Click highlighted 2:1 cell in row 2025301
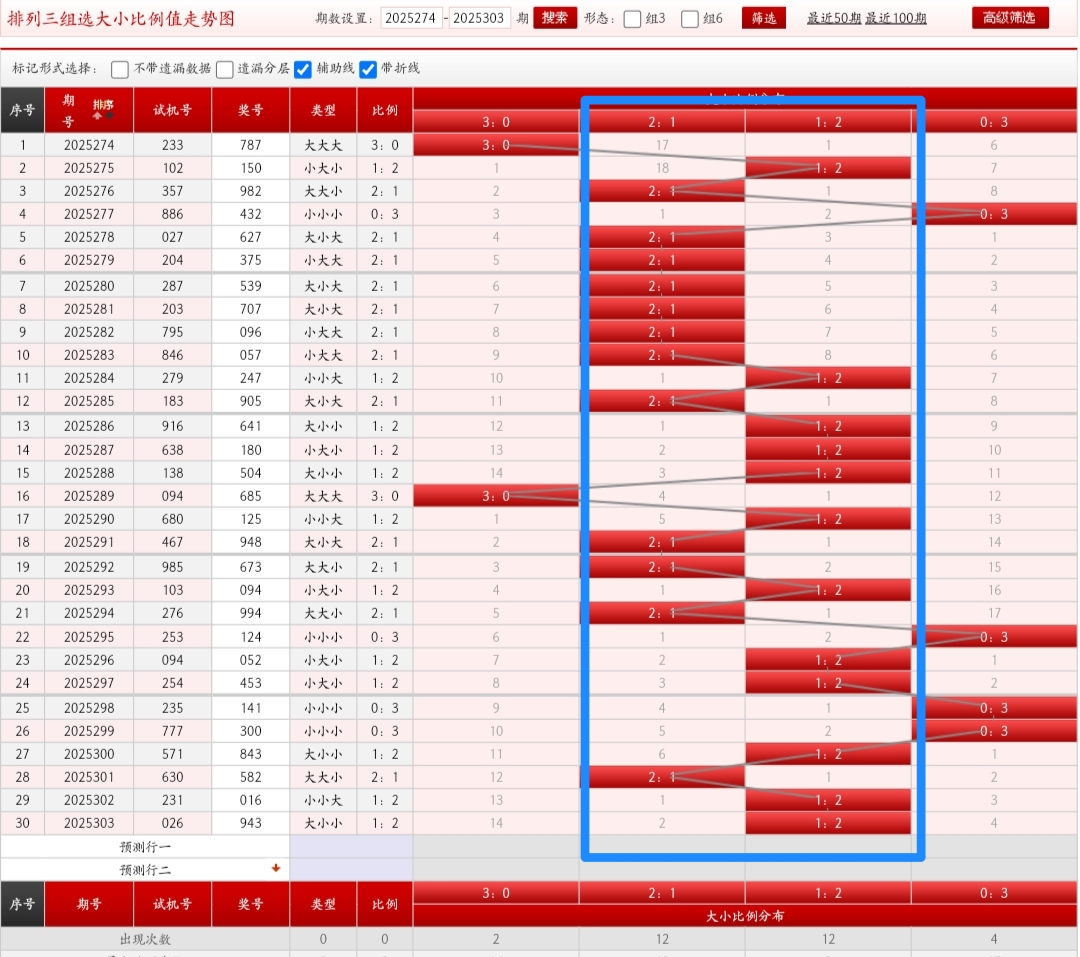 [662, 777]
